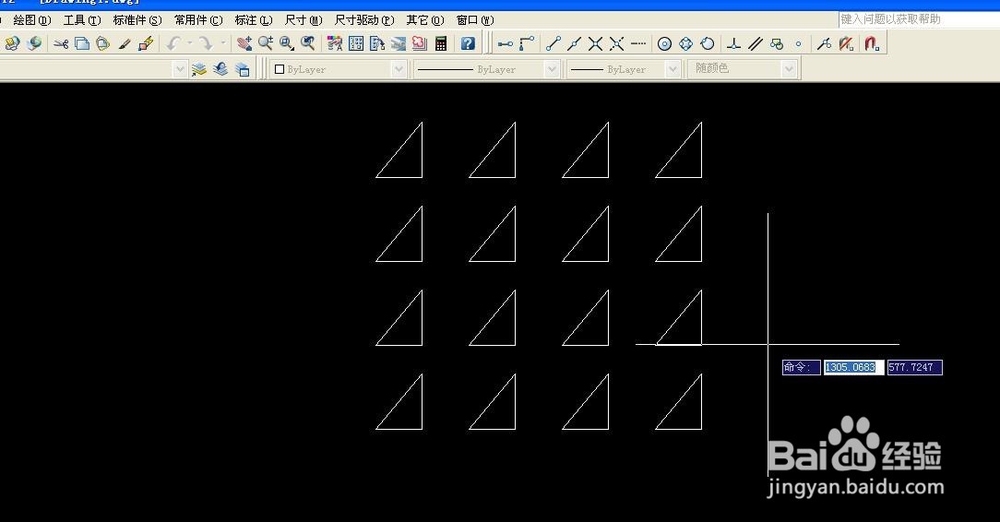Activate the Pan realtime hand tool
Viewport: 1000px width, 522px height.
pyautogui.click(x=244, y=43)
